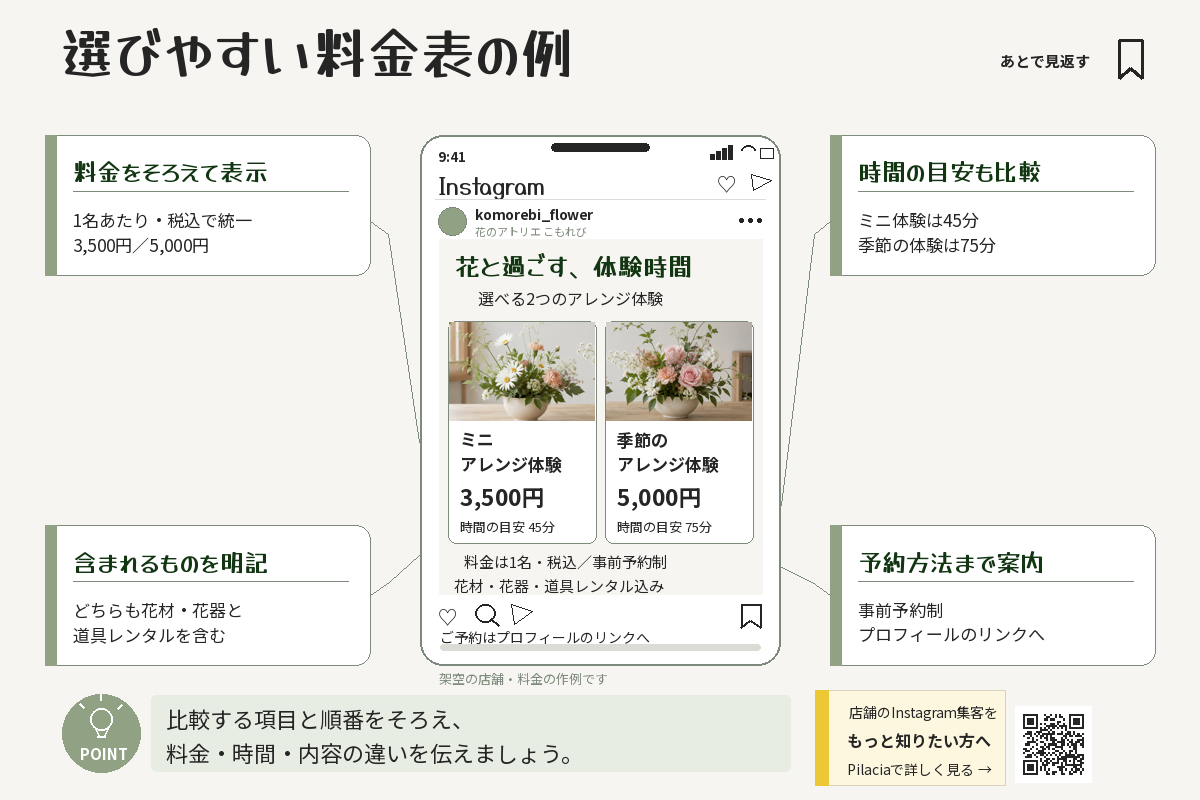Click 1名あたり・税込で統一 line
1200x800 pixels.
pyautogui.click(x=163, y=221)
